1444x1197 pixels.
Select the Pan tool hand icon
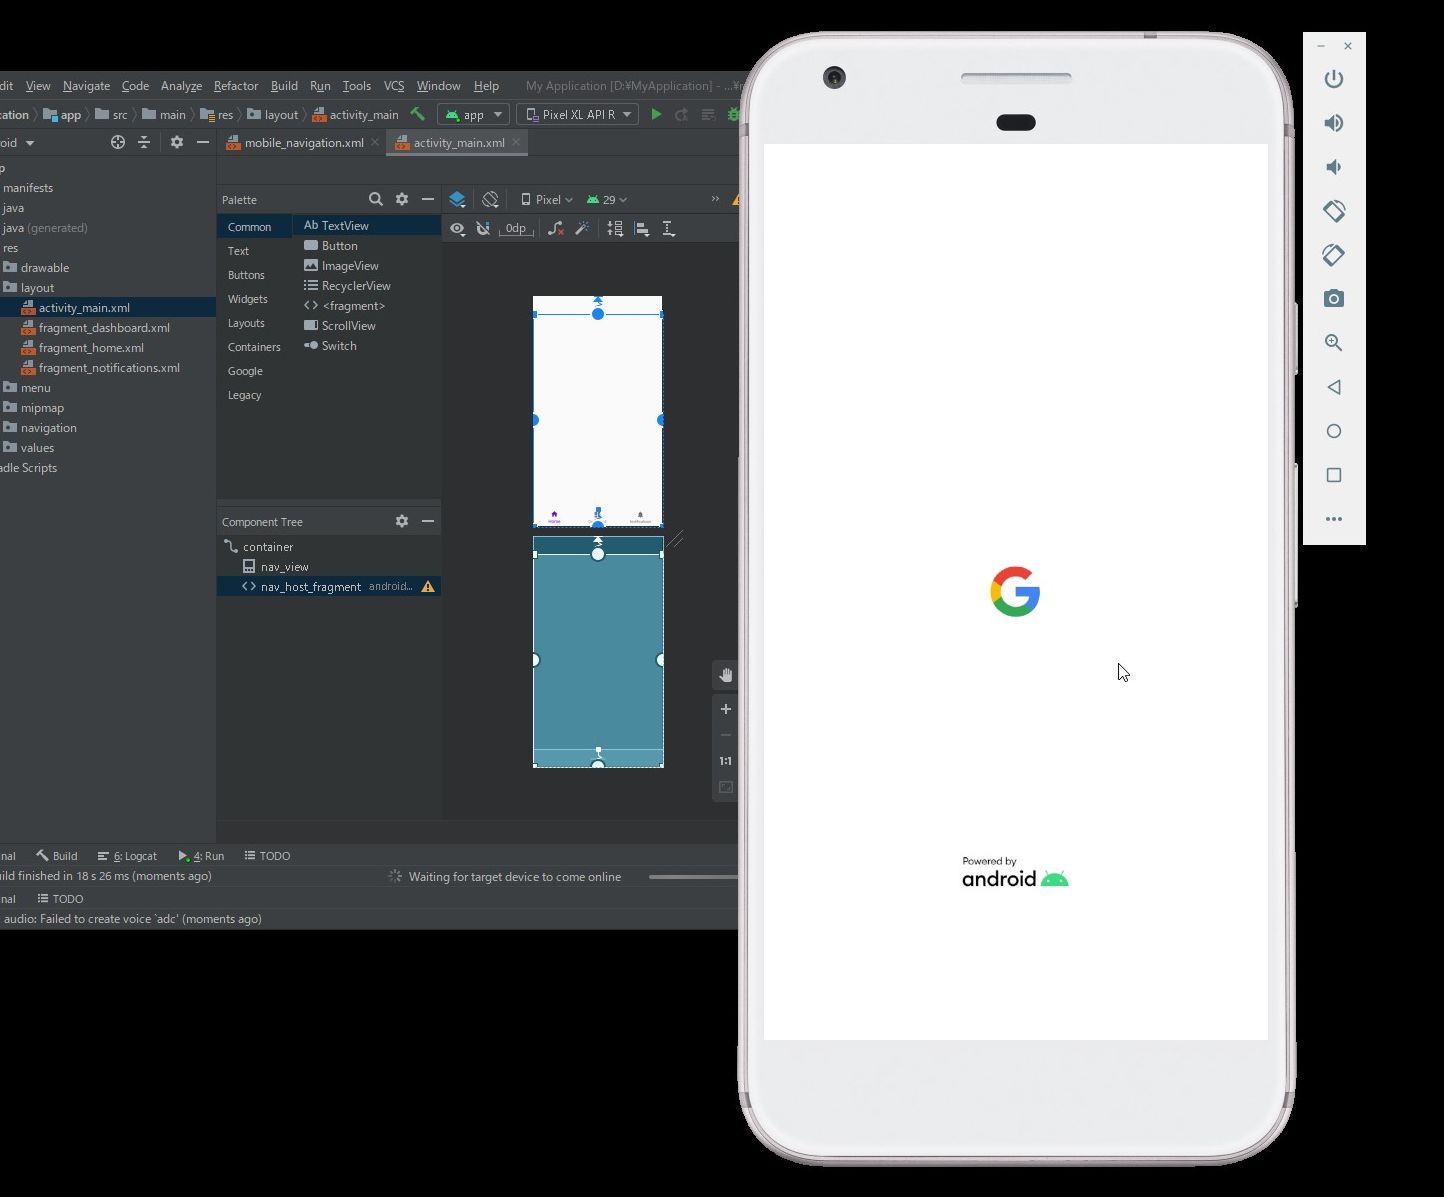[725, 675]
